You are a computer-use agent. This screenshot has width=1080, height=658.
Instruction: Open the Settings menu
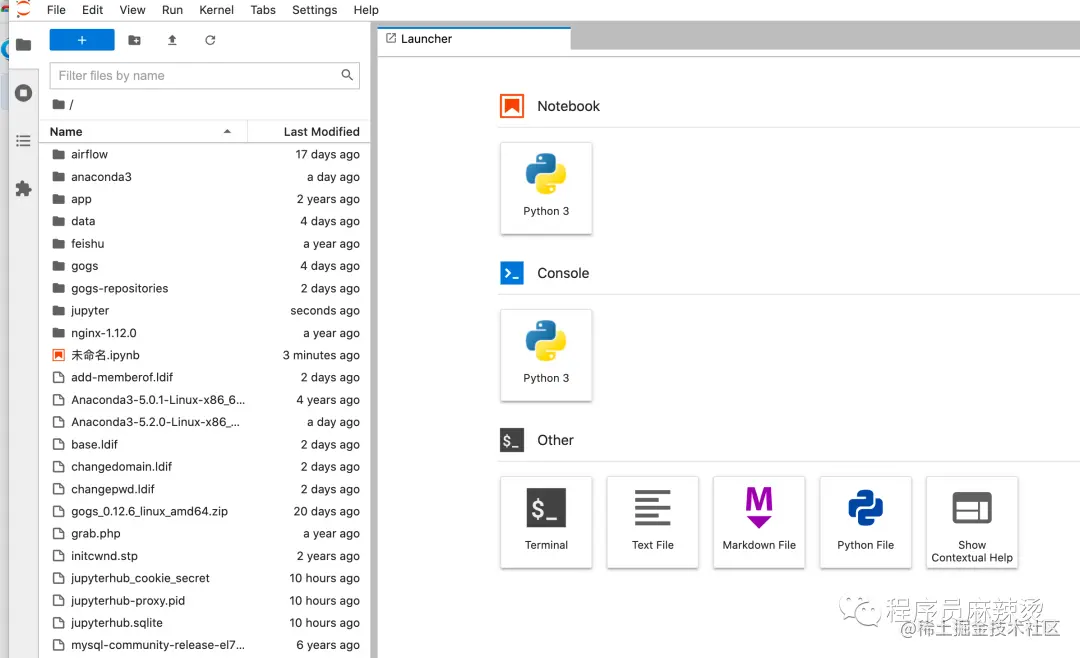coord(314,10)
